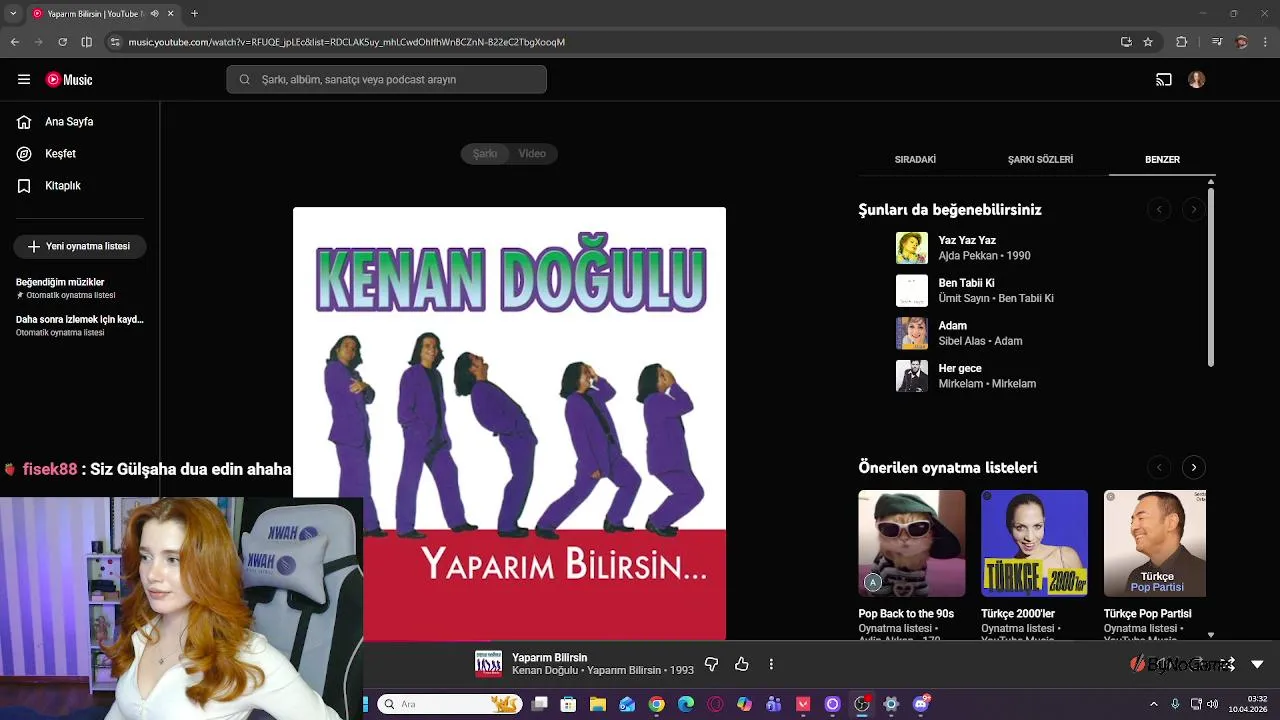Open Microsoft Store from taskbar
This screenshot has height=720, width=1280.
pyautogui.click(x=569, y=704)
